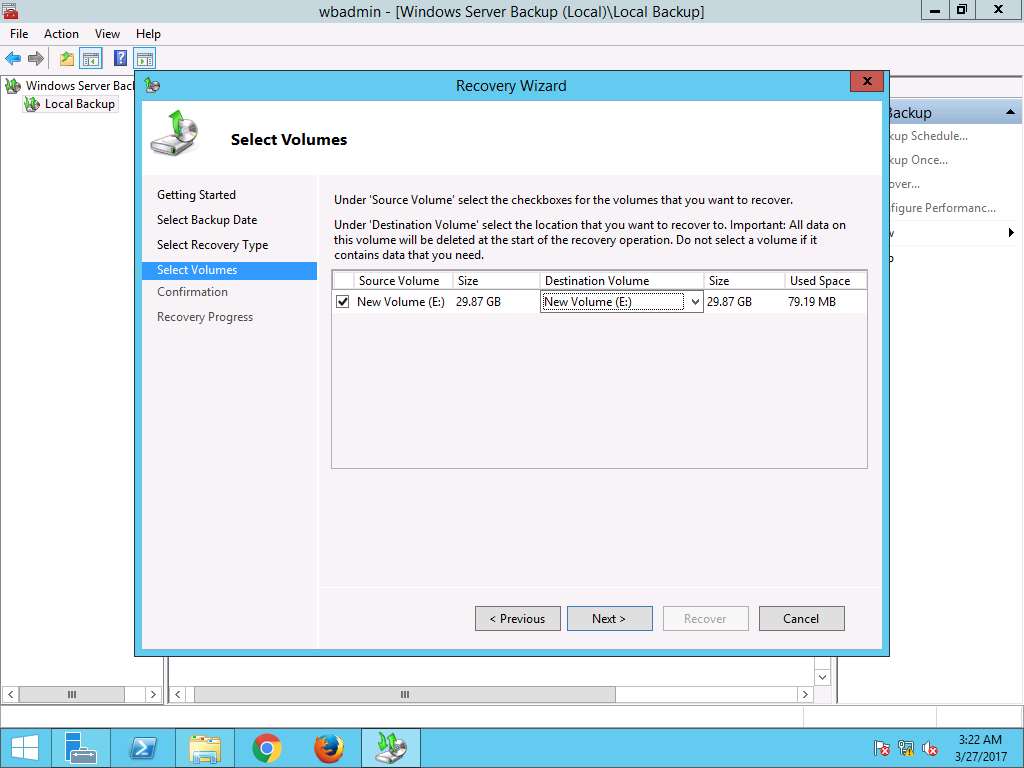Open Firefox from the taskbar
1024x768 pixels.
[x=328, y=748]
